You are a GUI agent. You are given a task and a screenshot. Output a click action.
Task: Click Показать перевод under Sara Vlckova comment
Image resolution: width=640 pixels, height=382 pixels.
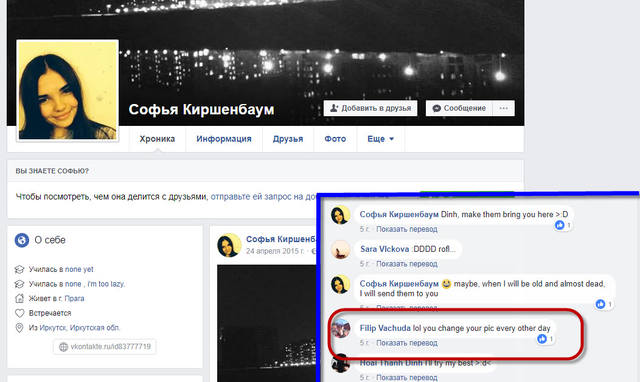407,264
